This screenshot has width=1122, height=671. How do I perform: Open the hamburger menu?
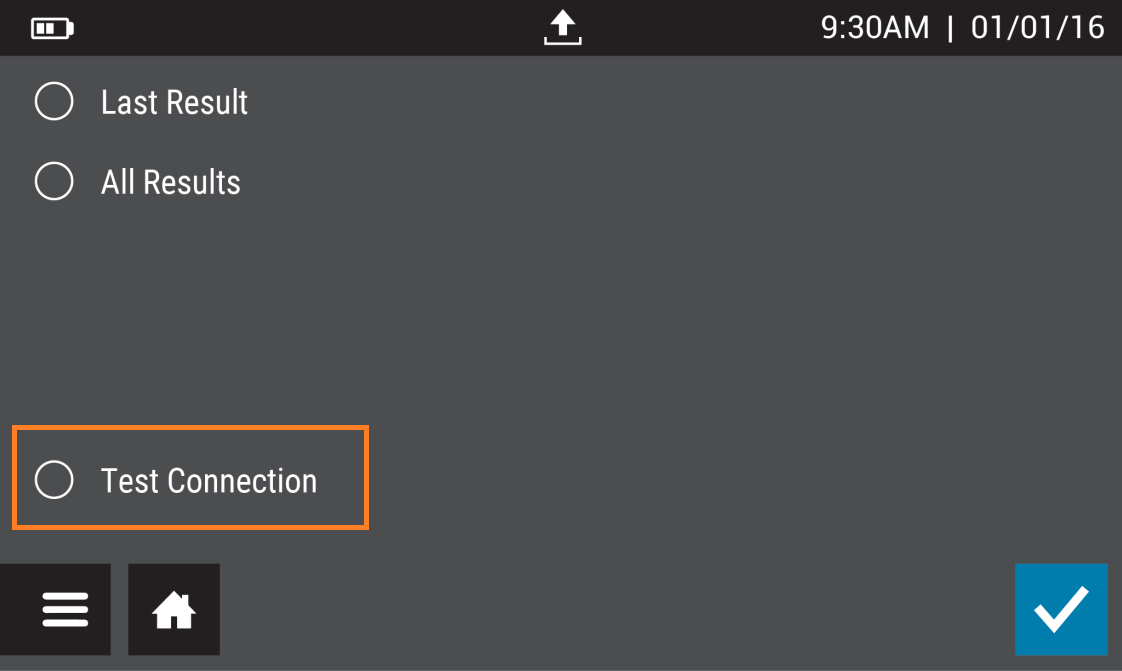[x=65, y=609]
